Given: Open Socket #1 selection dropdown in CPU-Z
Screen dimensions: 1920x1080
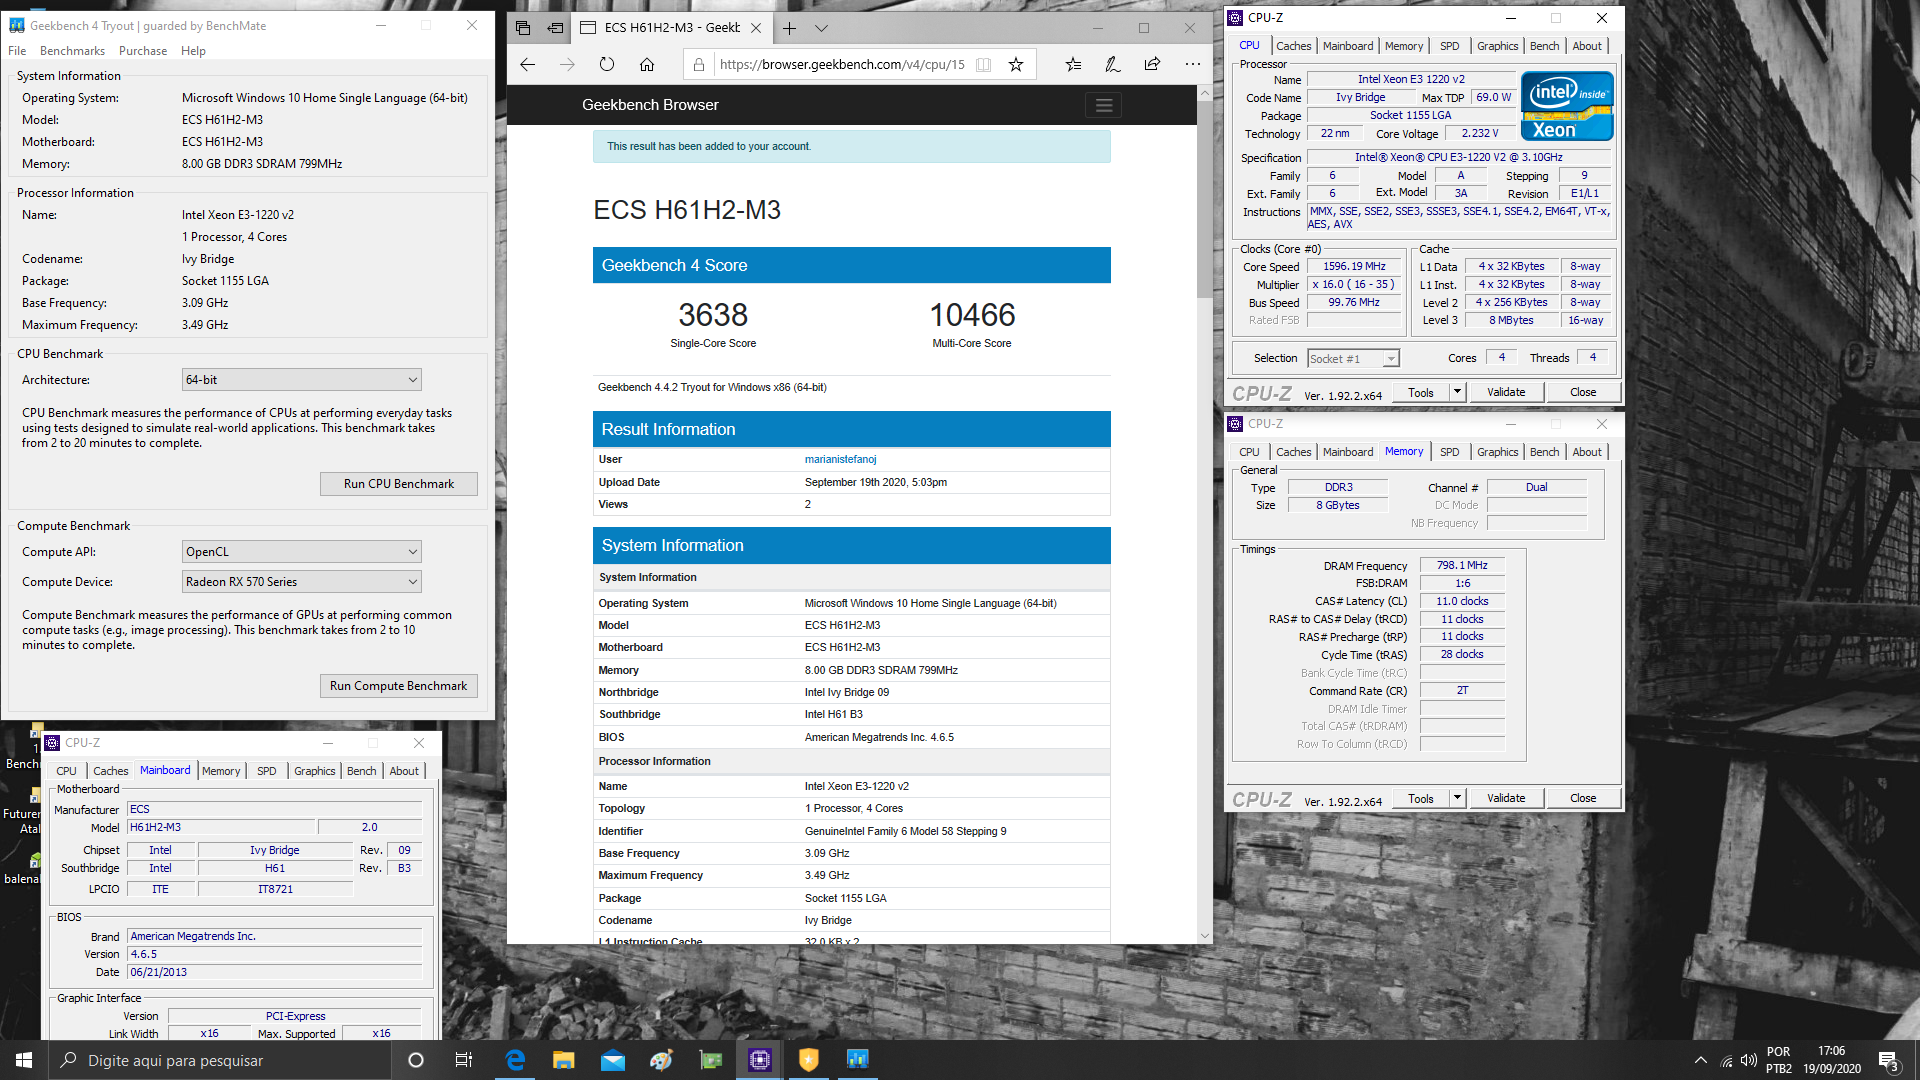Looking at the screenshot, I should click(1353, 359).
